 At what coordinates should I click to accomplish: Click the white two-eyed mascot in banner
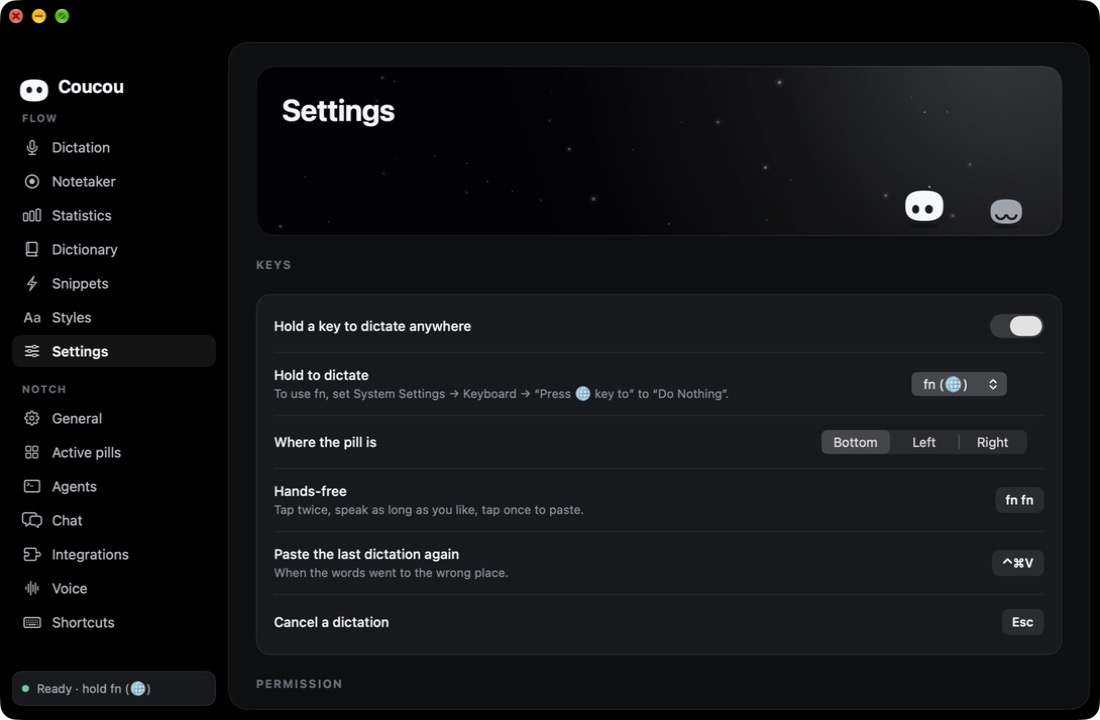coord(924,206)
